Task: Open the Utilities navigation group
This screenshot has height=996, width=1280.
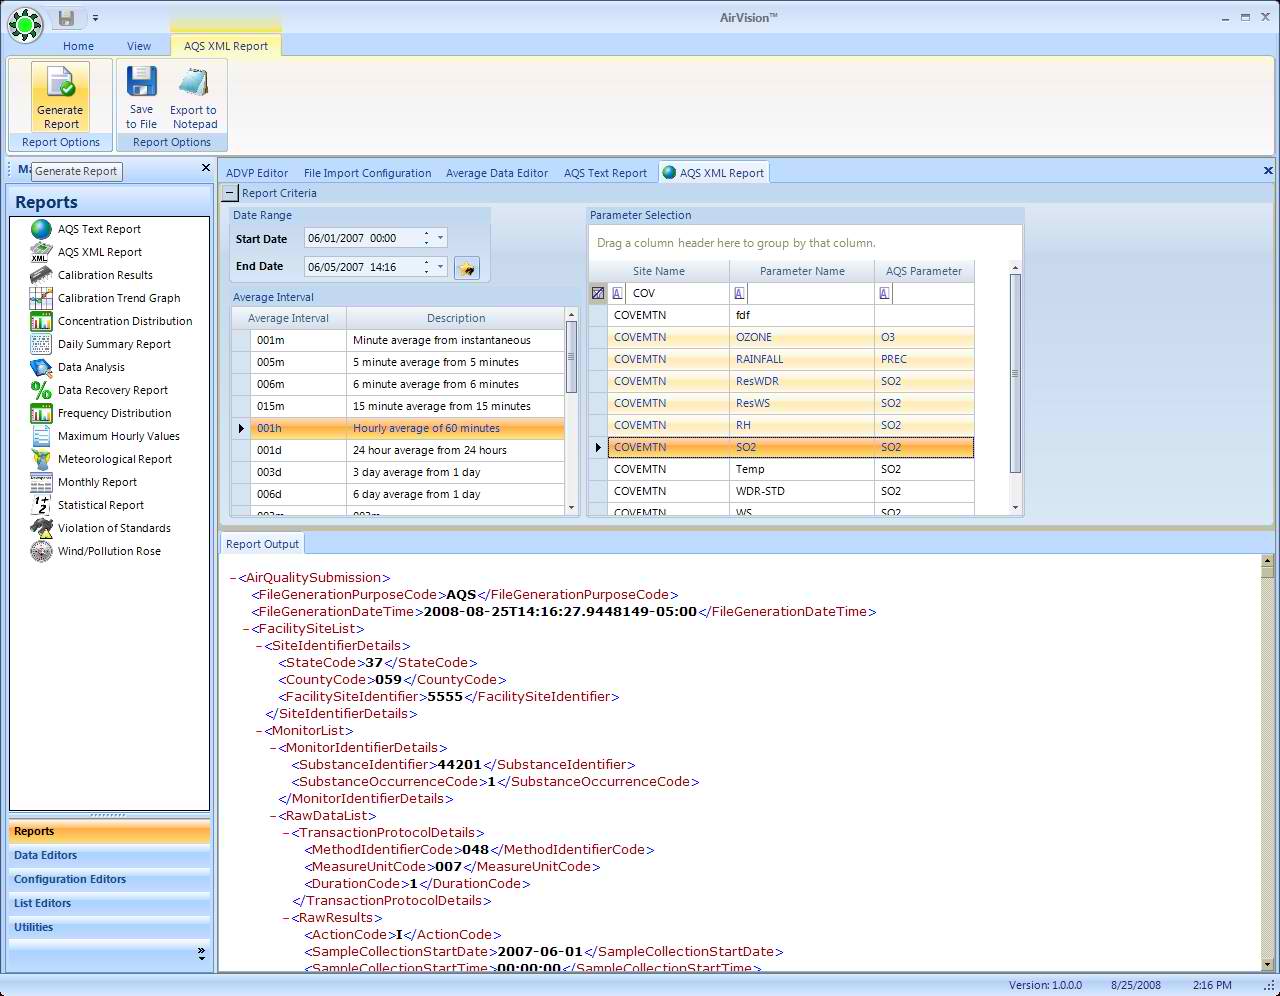Action: pos(110,928)
